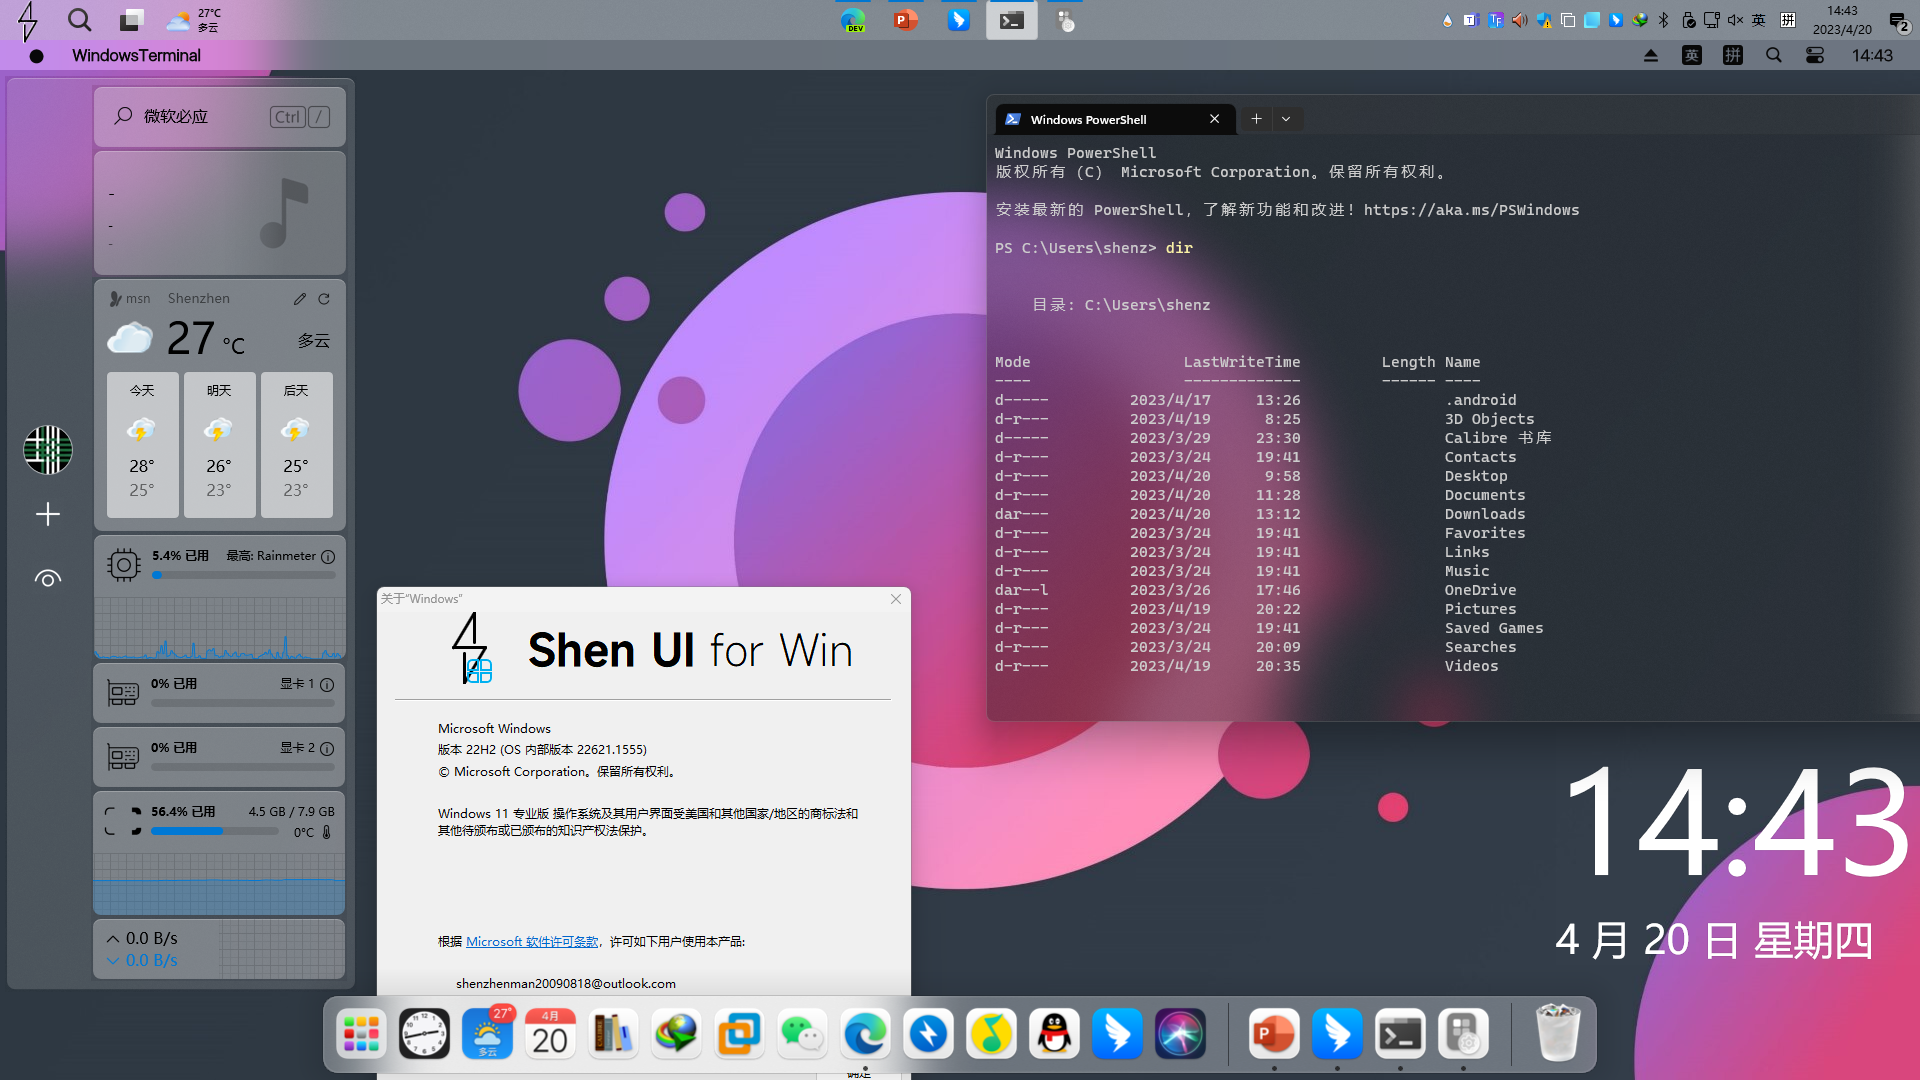Click Edge Dev icon in top taskbar
This screenshot has width=1920, height=1080.
(x=853, y=20)
